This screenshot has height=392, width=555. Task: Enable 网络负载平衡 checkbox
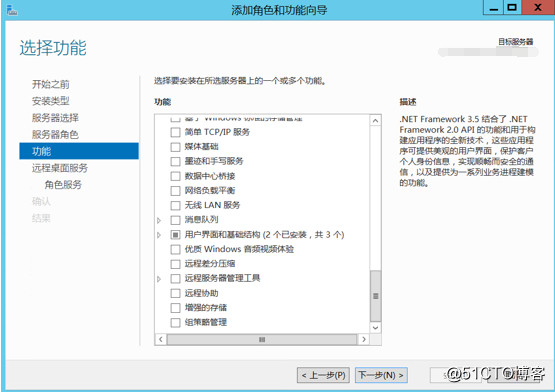[x=175, y=191]
